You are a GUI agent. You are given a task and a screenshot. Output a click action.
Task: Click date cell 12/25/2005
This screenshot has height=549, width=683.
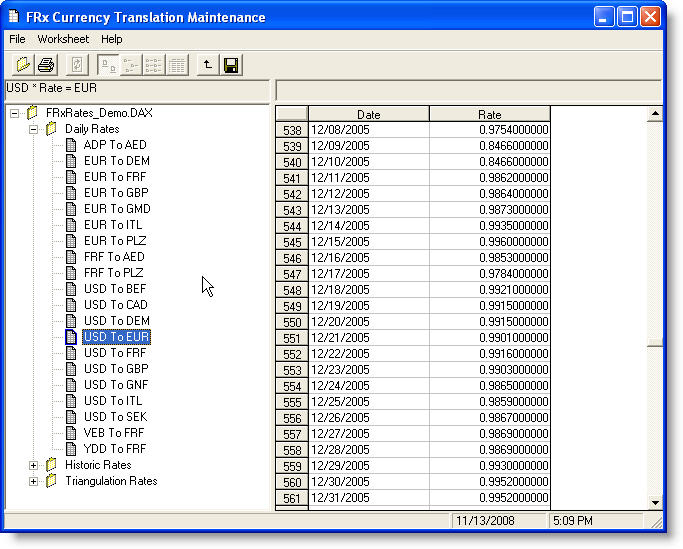click(369, 402)
